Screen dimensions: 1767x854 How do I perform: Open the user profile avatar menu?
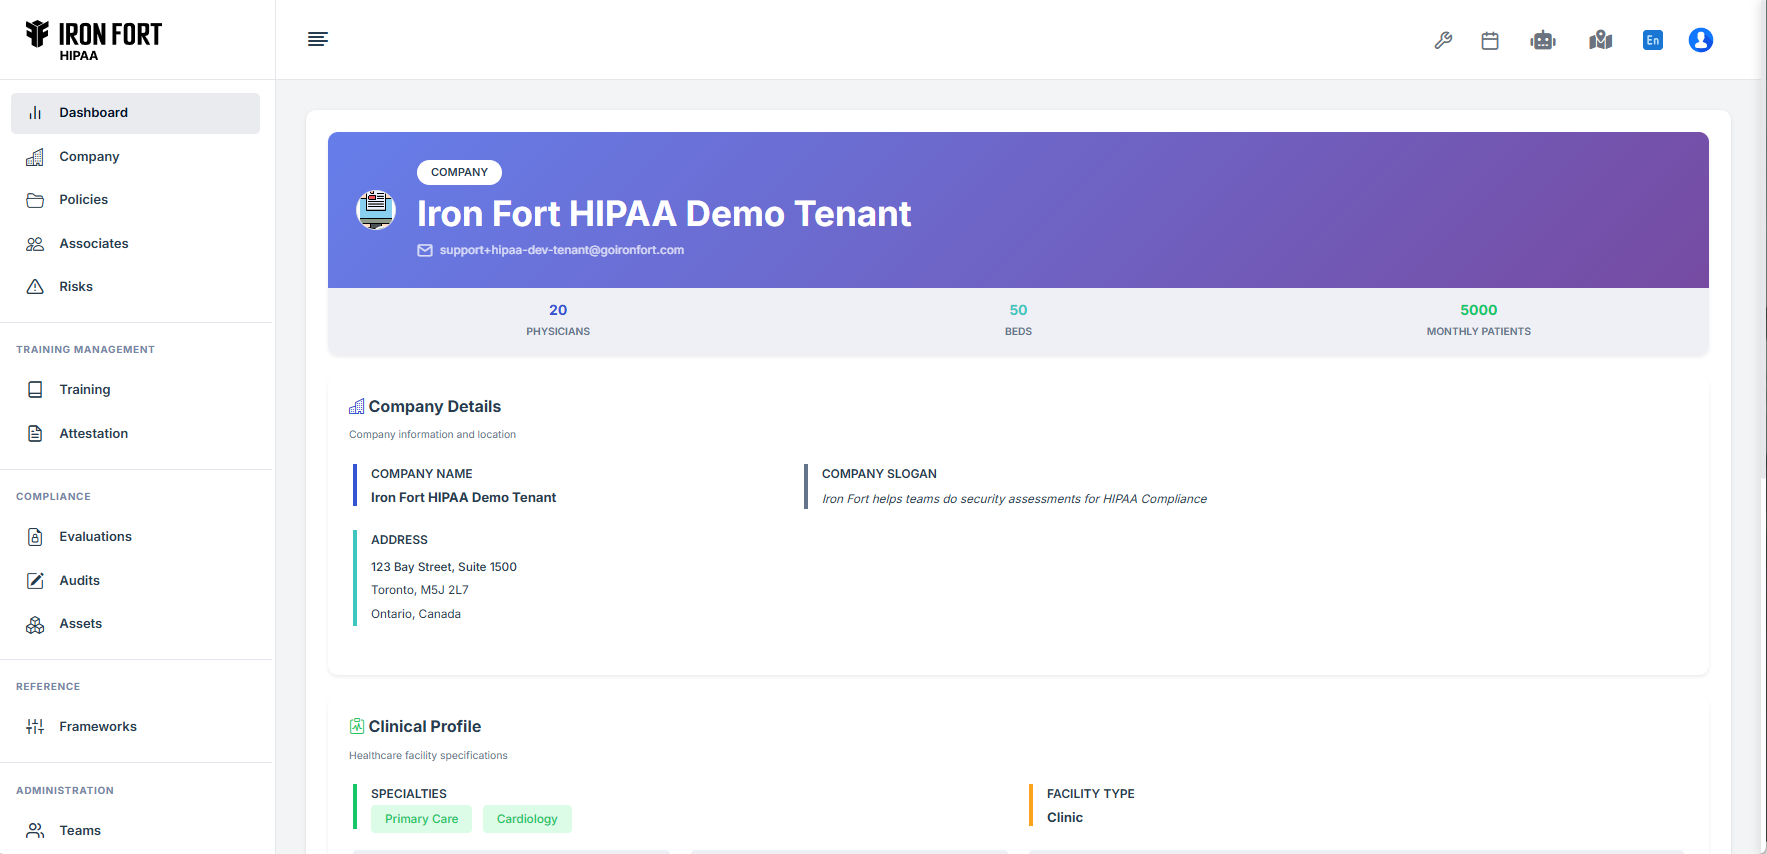(1700, 40)
